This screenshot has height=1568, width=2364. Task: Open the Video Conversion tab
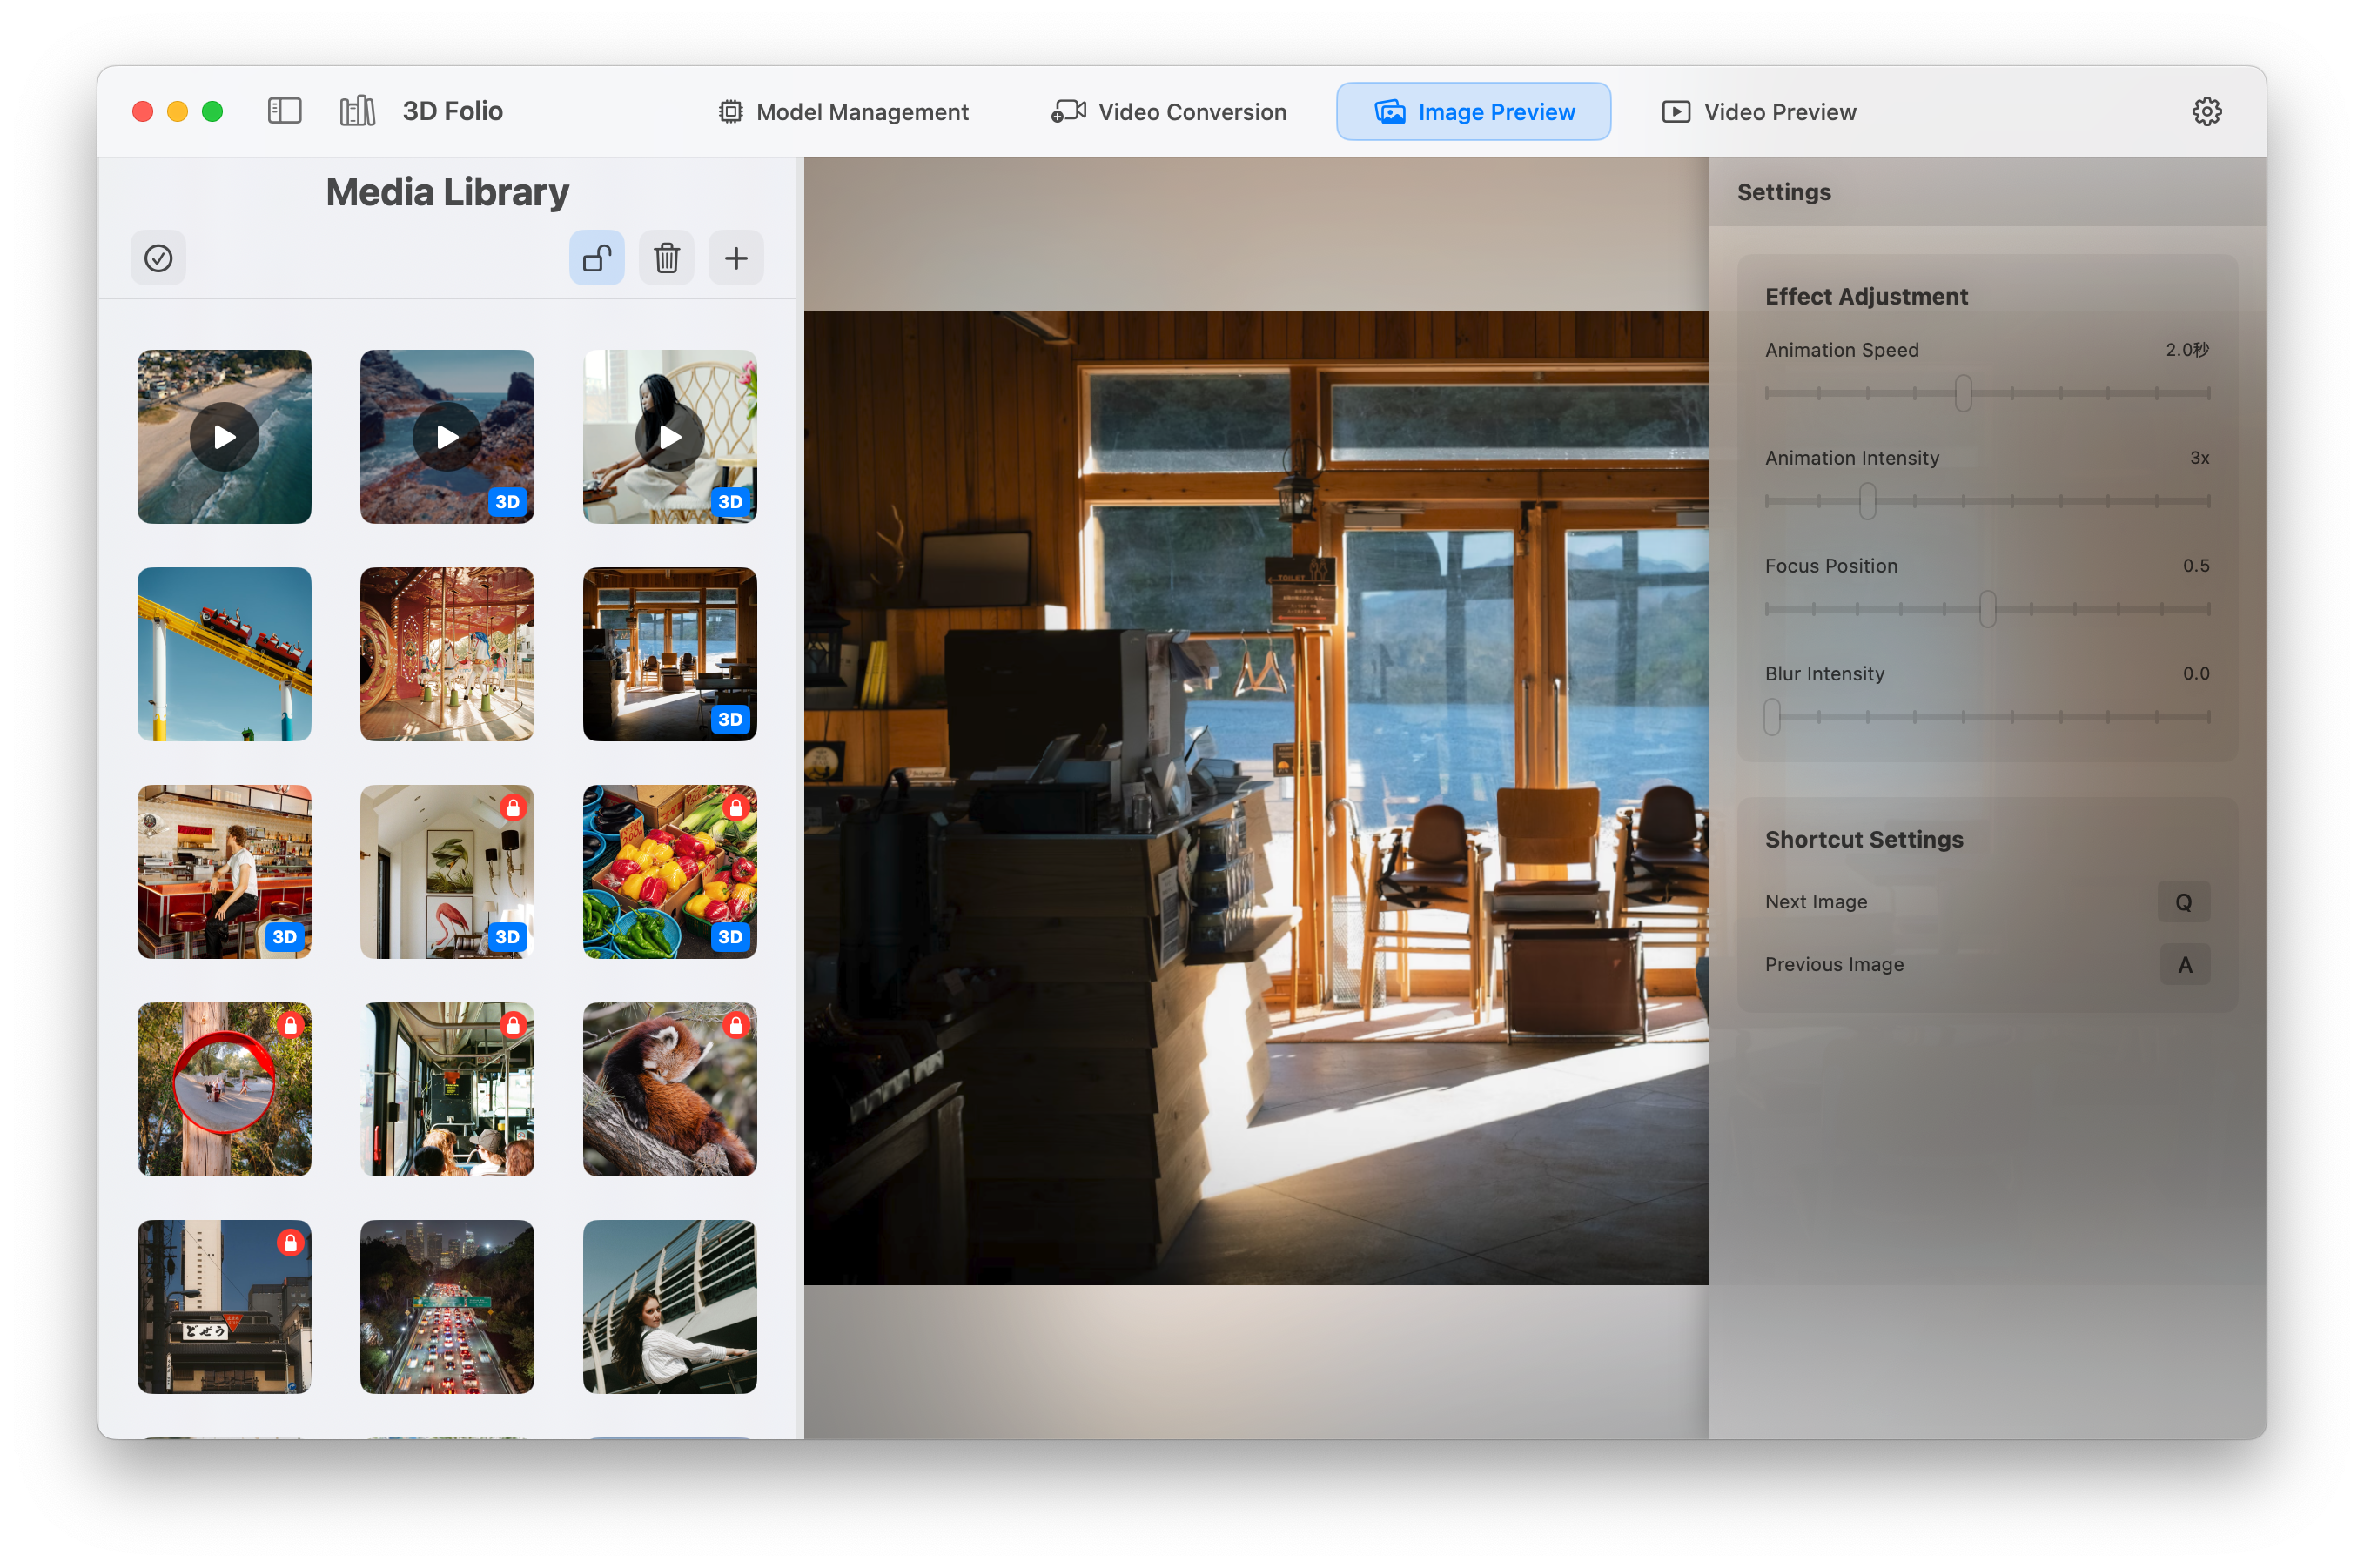(x=1169, y=112)
